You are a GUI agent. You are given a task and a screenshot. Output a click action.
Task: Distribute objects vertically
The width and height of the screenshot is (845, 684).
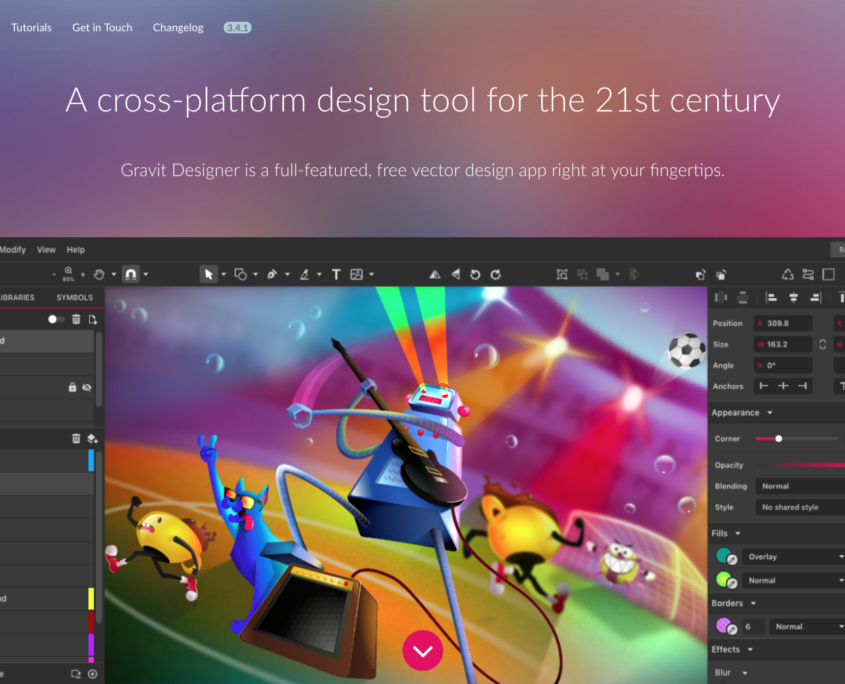point(743,298)
